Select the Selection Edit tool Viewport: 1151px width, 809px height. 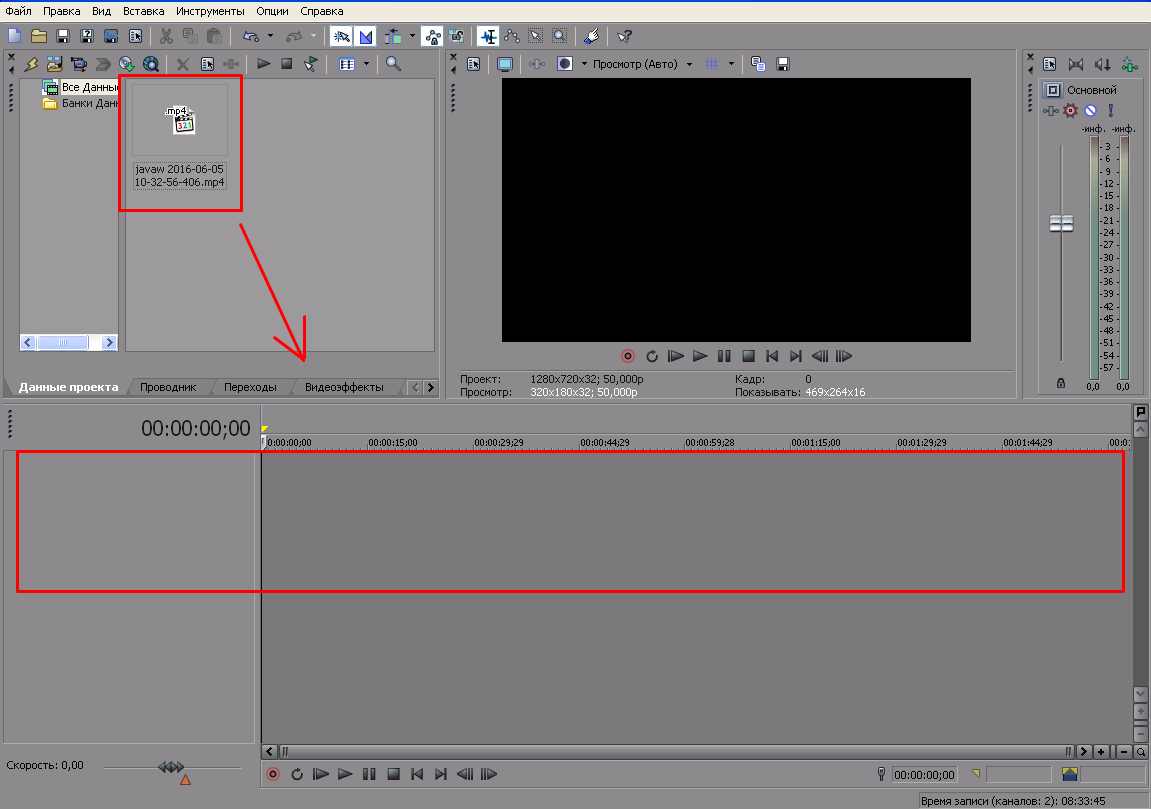tap(536, 36)
